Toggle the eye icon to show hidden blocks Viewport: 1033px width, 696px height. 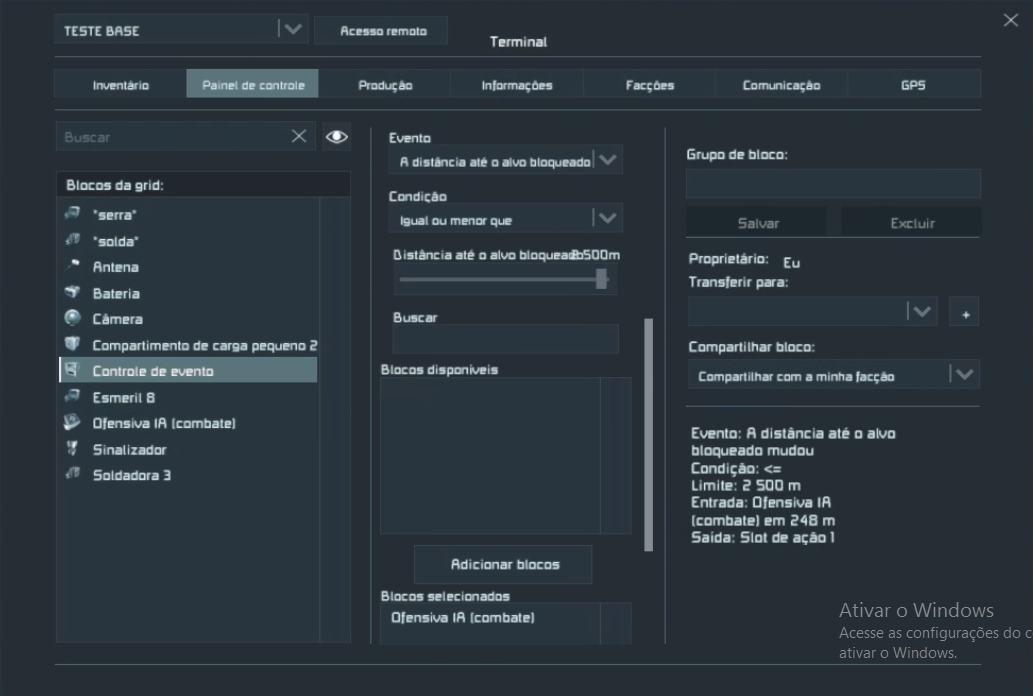pos(337,137)
